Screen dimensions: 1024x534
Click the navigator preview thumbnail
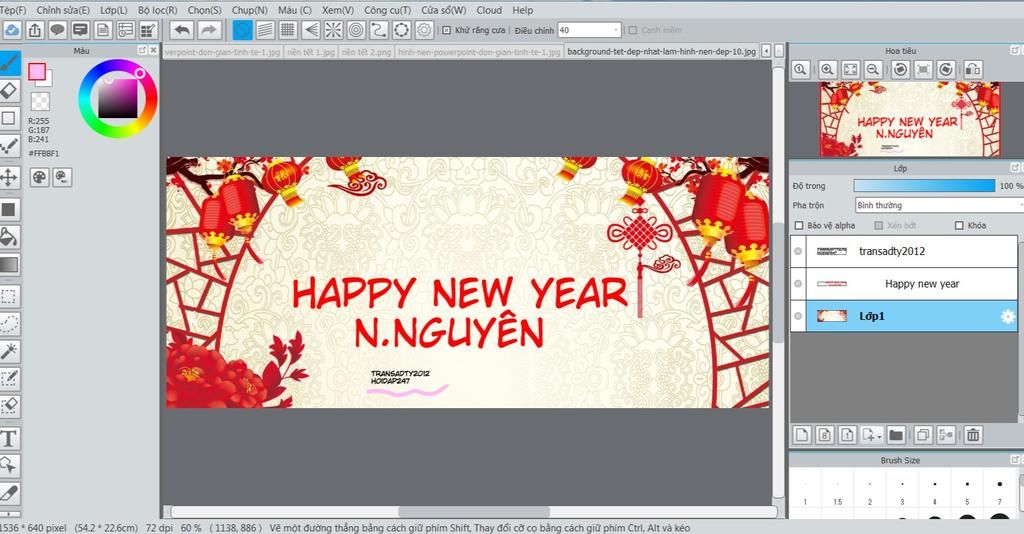910,119
